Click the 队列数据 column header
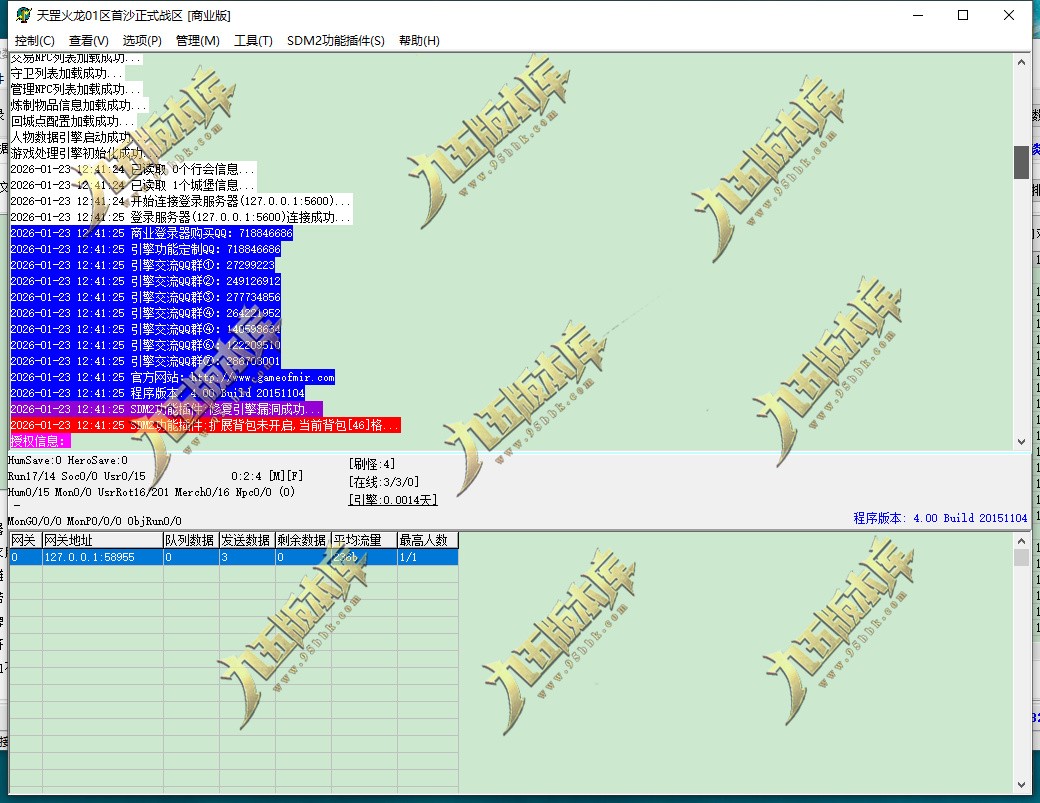1040x803 pixels. pos(191,540)
